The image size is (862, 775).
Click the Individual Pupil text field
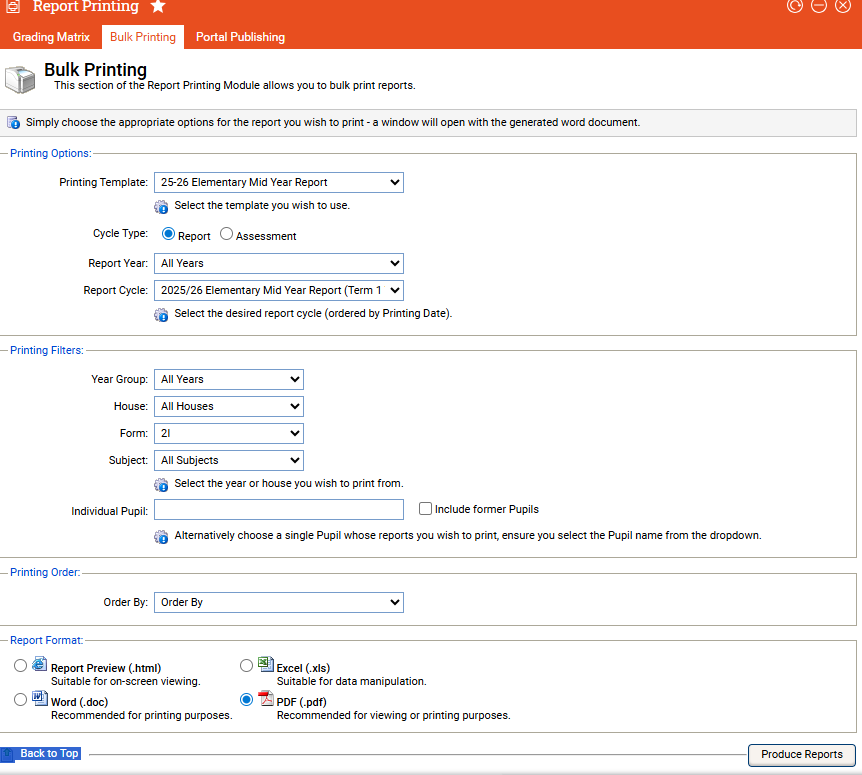point(278,510)
